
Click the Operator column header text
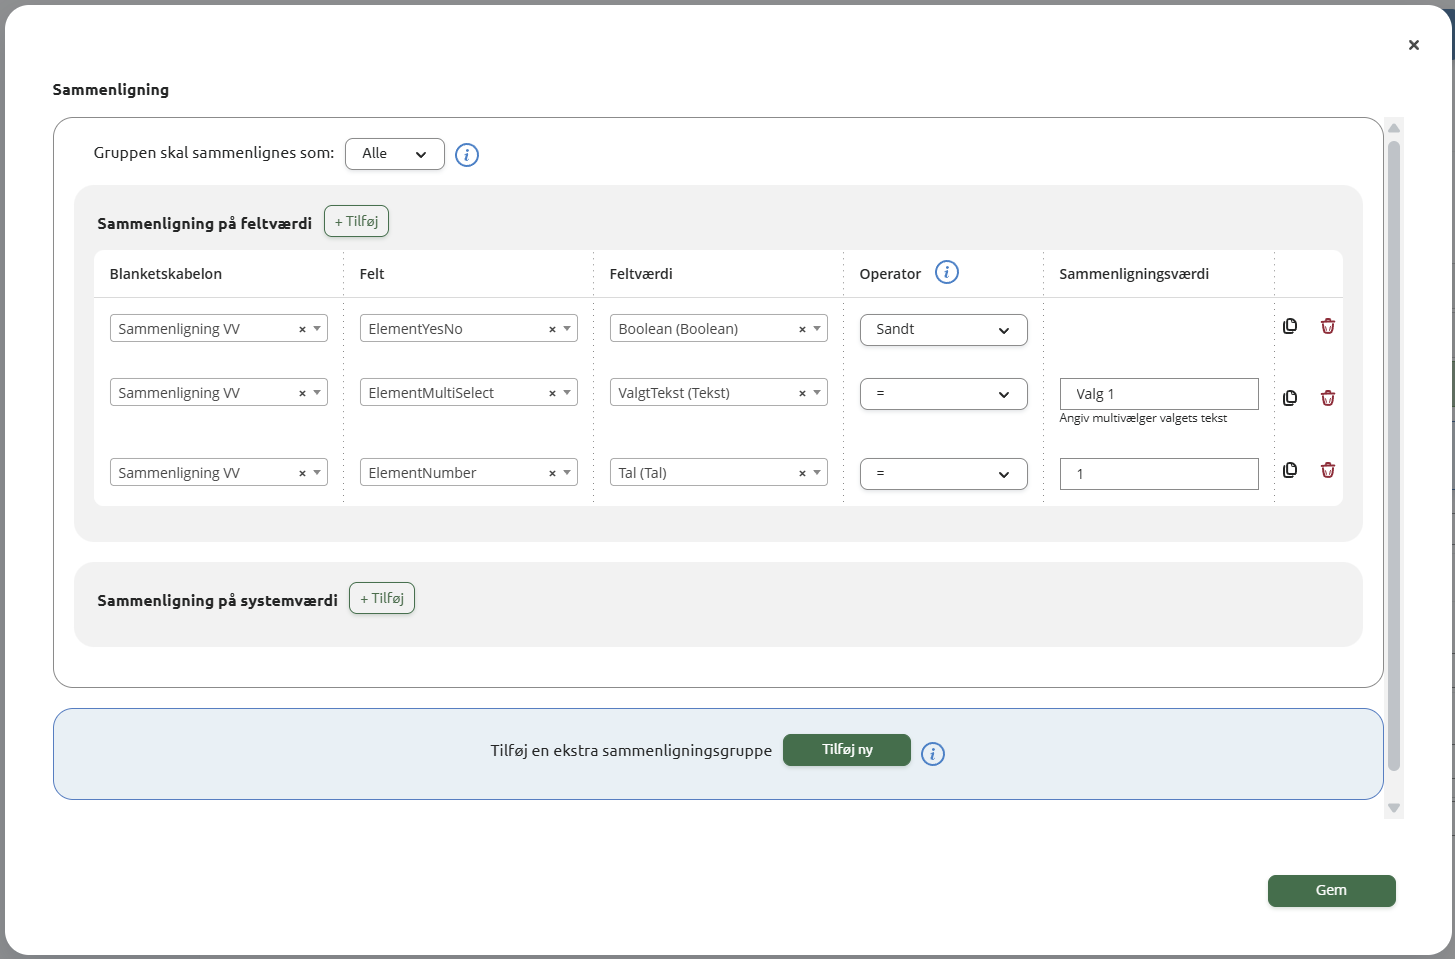click(890, 274)
